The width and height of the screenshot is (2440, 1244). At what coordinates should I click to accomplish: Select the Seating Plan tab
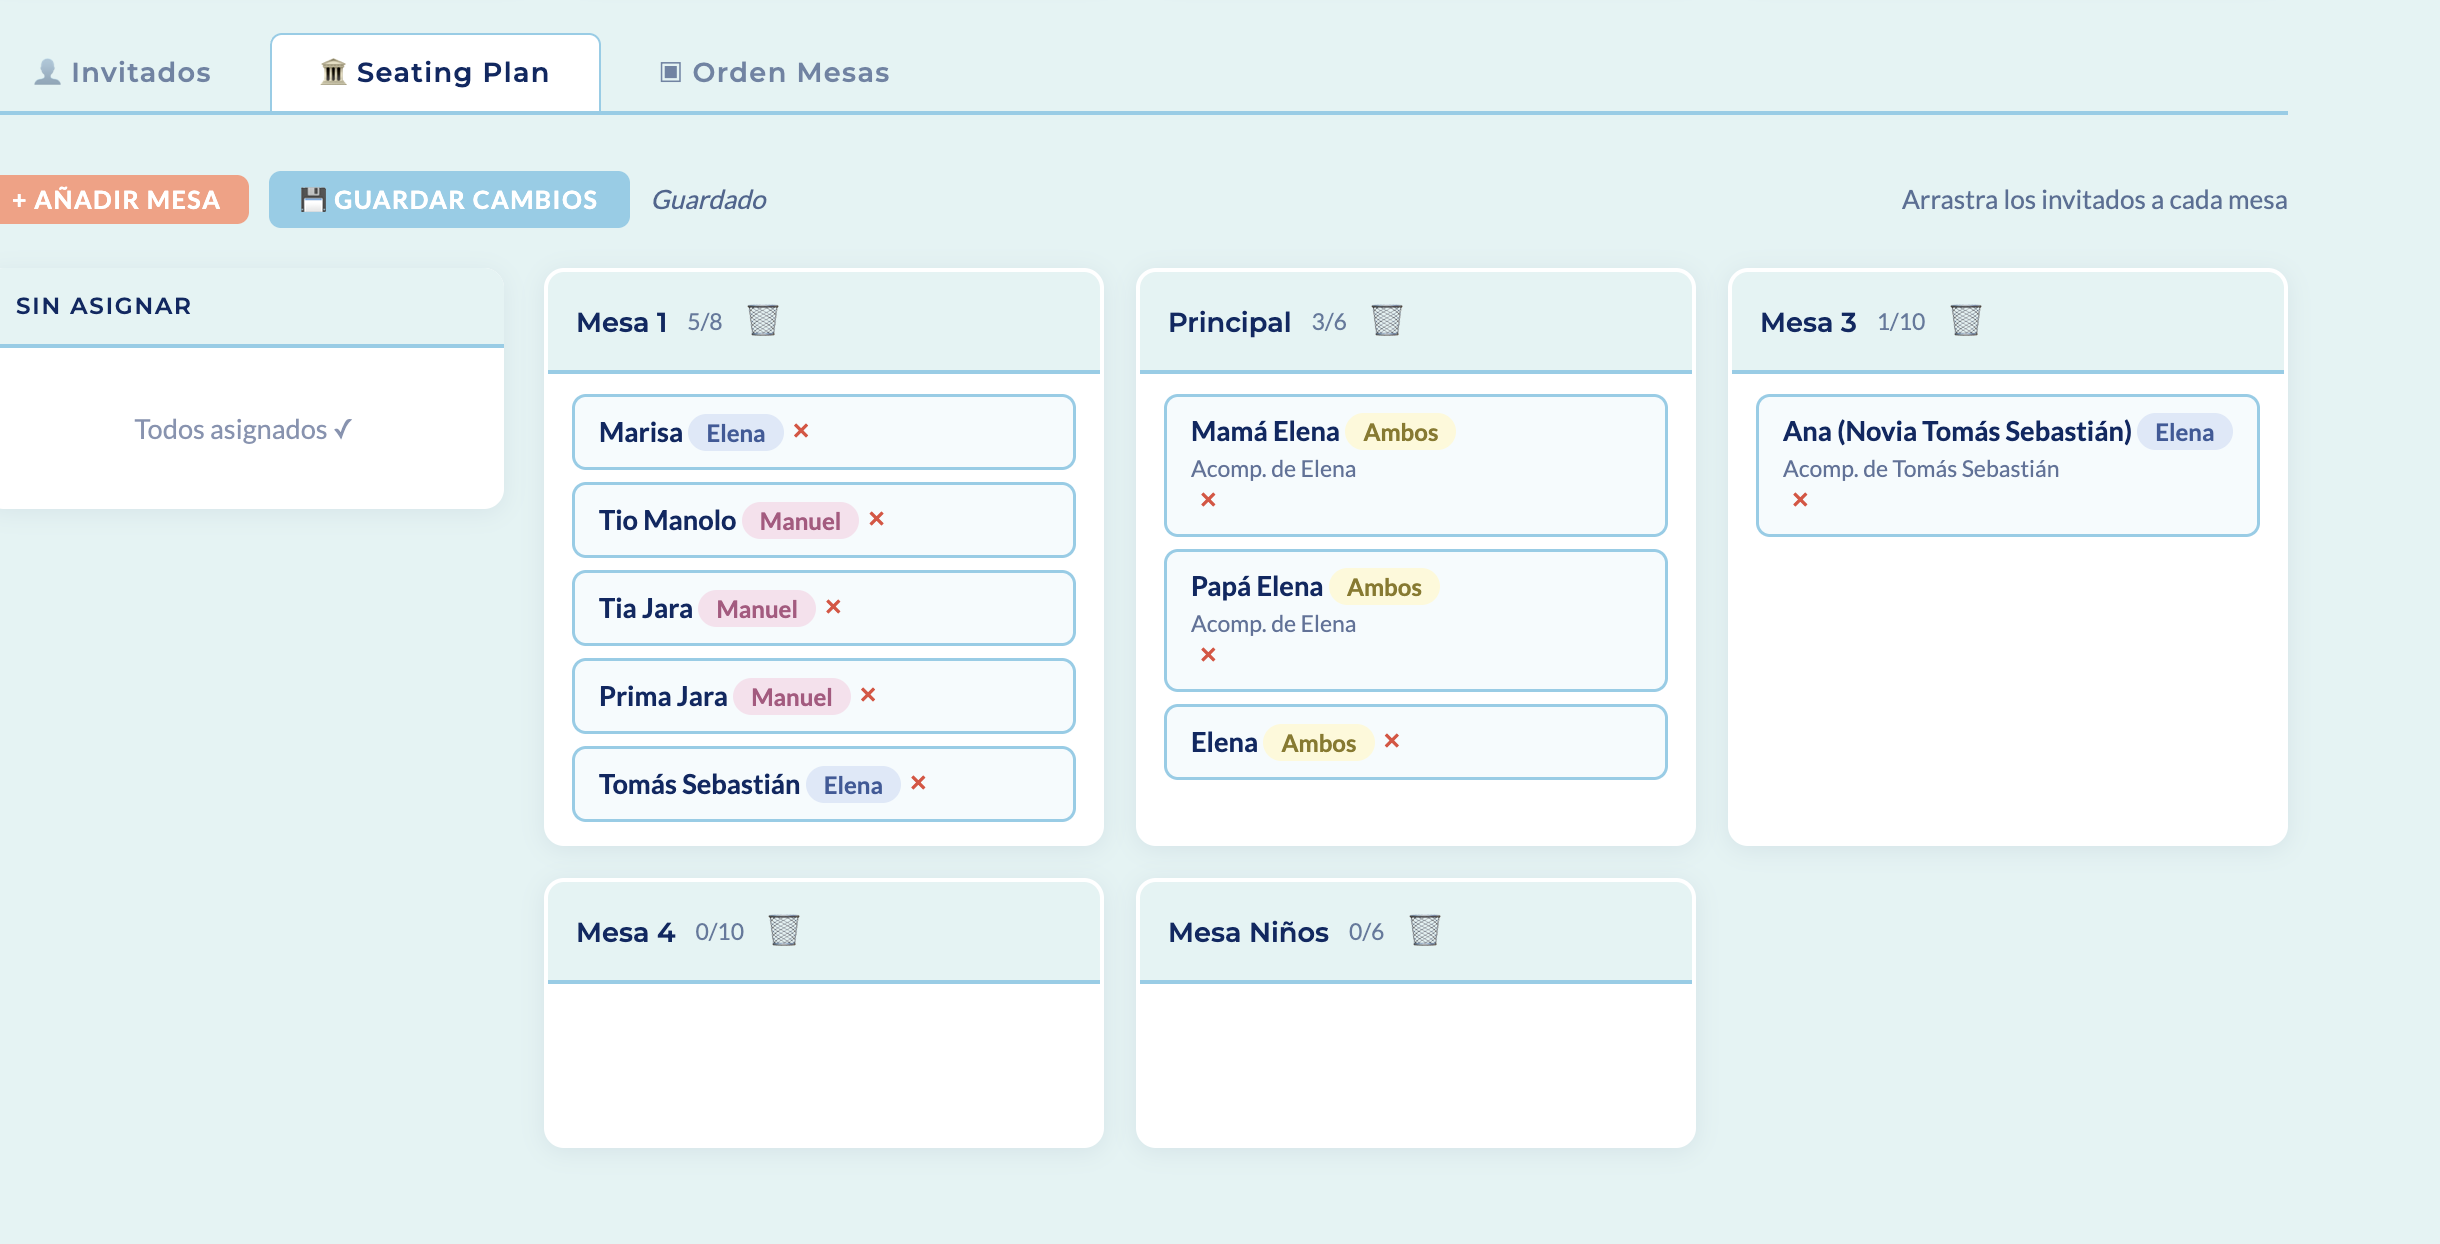pyautogui.click(x=435, y=72)
